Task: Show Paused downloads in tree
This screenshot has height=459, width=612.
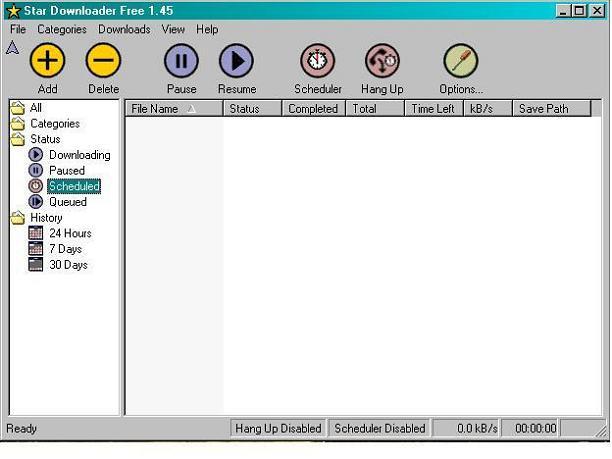Action: point(67,171)
